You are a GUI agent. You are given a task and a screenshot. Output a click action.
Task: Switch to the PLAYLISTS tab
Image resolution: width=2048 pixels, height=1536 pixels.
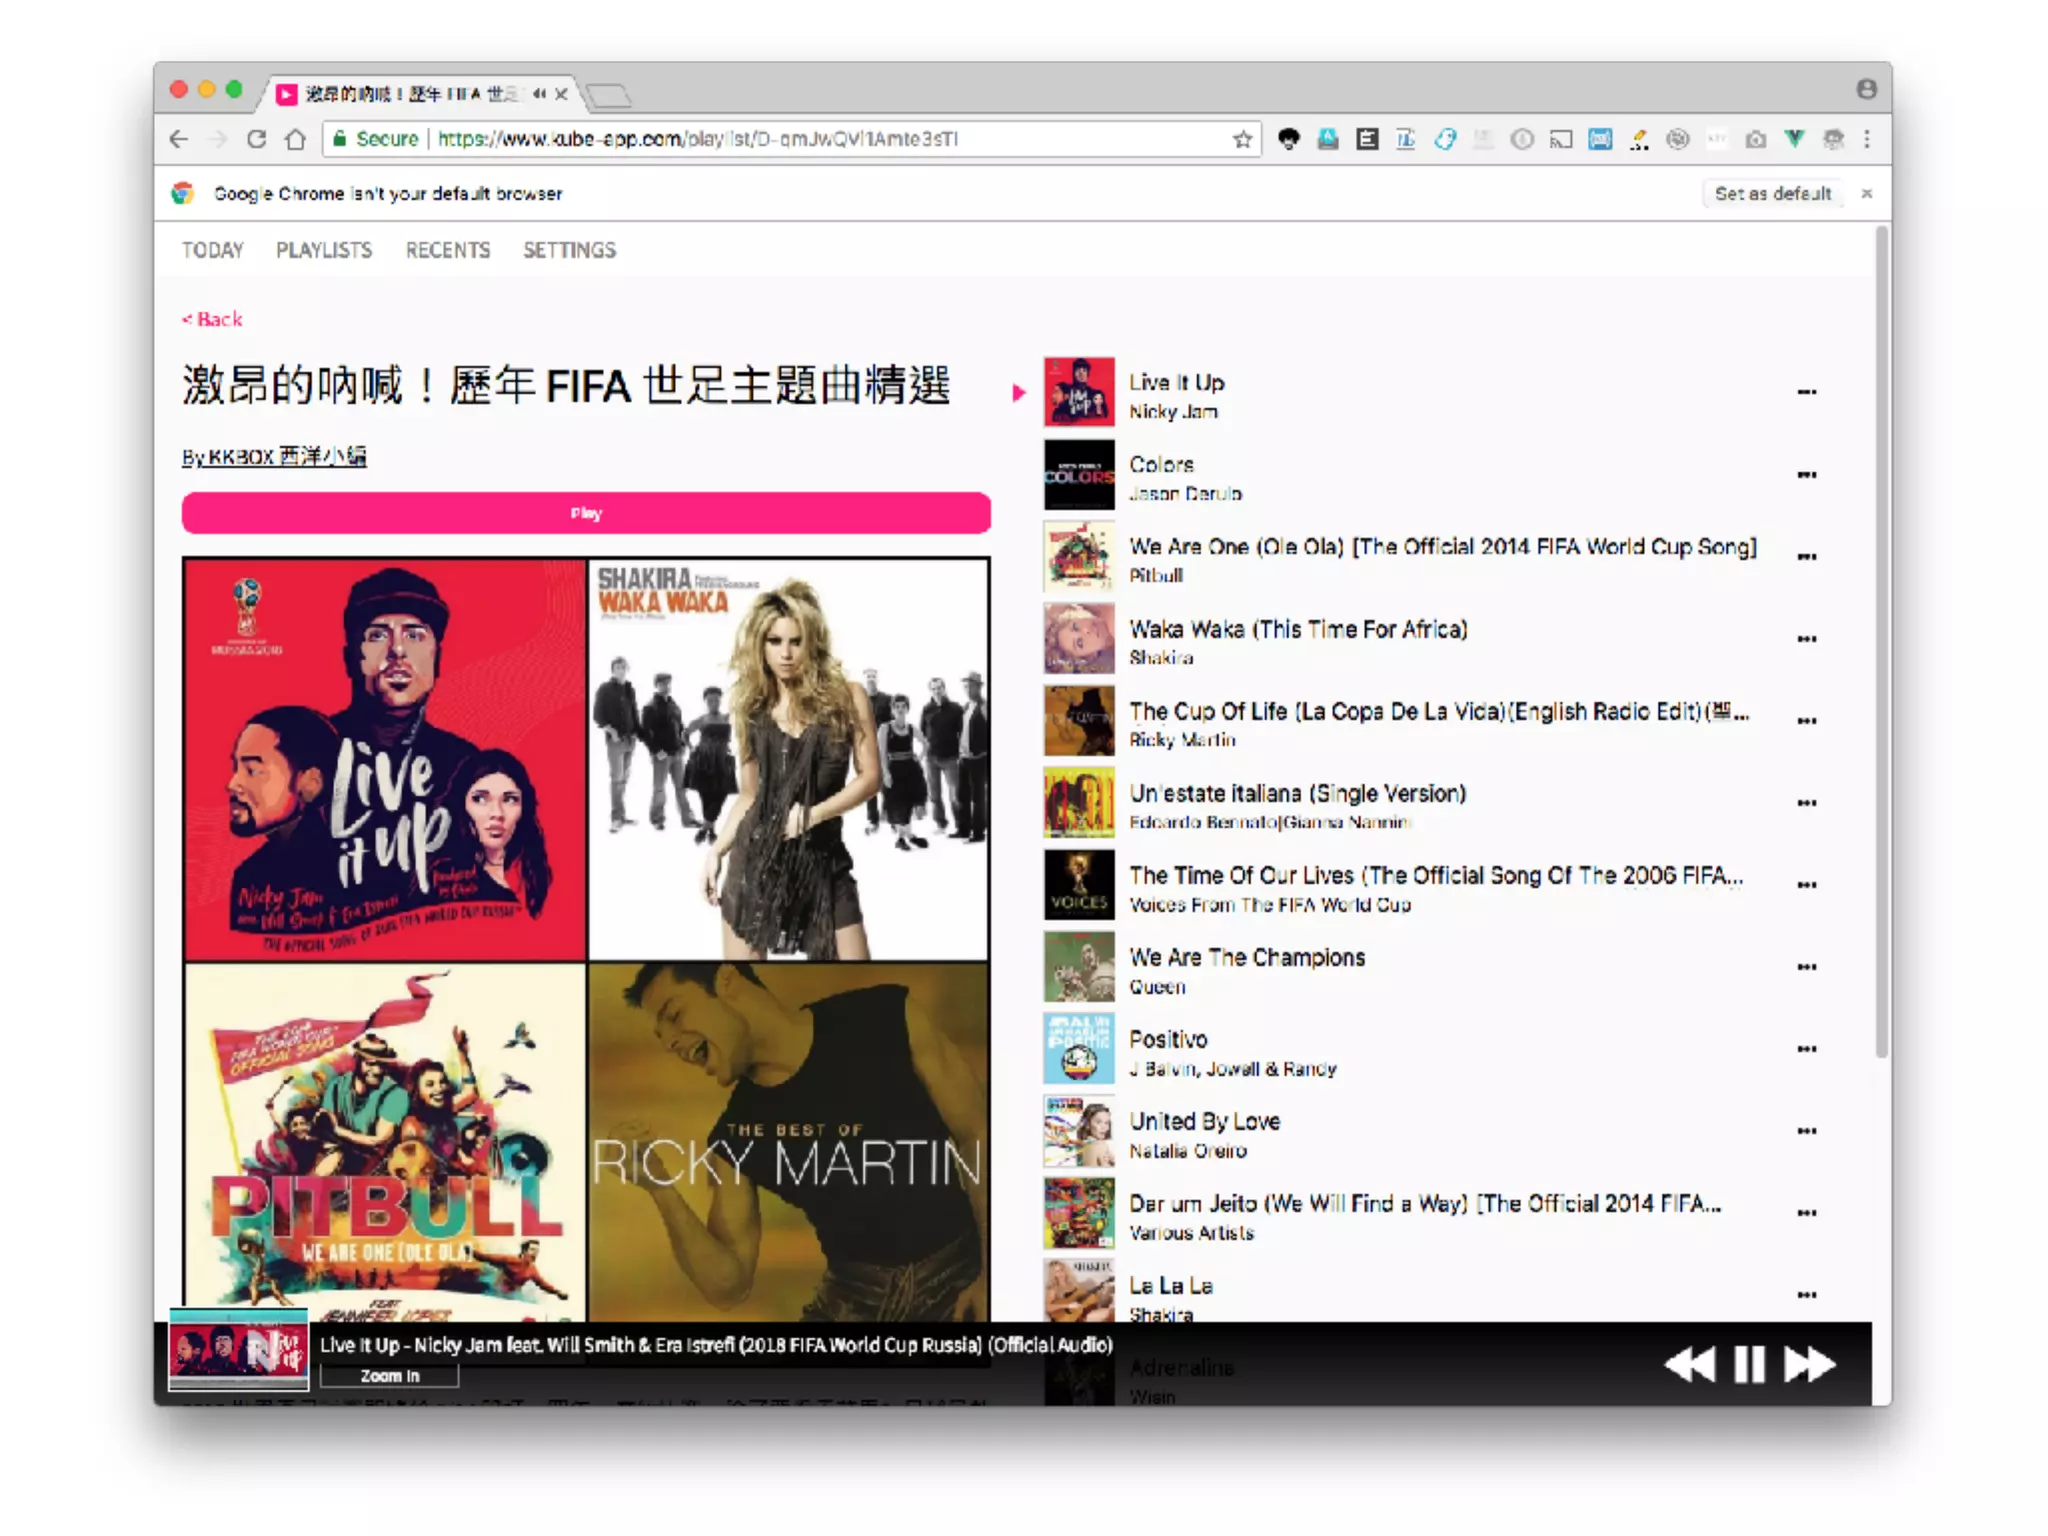click(x=324, y=250)
